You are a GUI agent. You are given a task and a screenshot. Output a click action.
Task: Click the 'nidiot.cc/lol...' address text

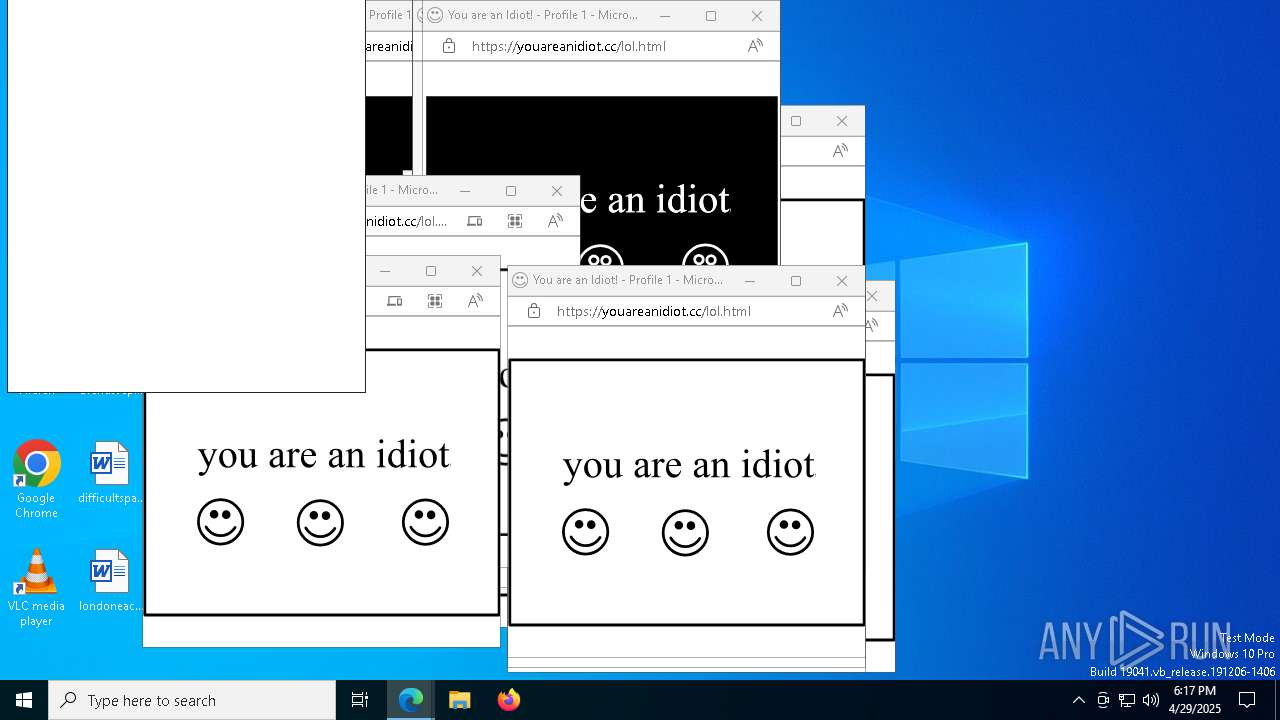pyautogui.click(x=407, y=221)
